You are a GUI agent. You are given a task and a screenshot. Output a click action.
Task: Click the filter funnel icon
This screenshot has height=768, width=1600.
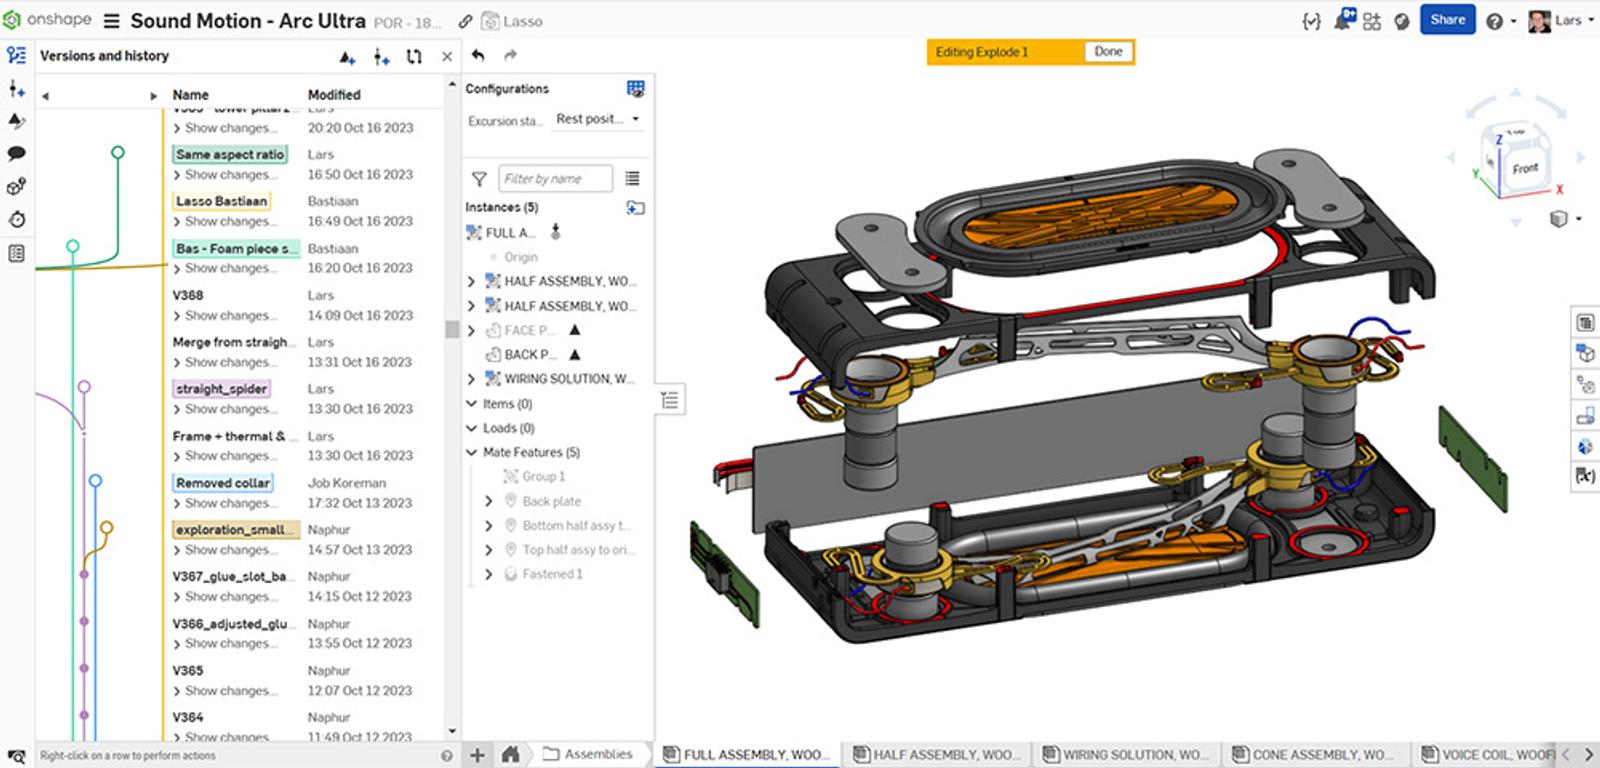pos(479,179)
